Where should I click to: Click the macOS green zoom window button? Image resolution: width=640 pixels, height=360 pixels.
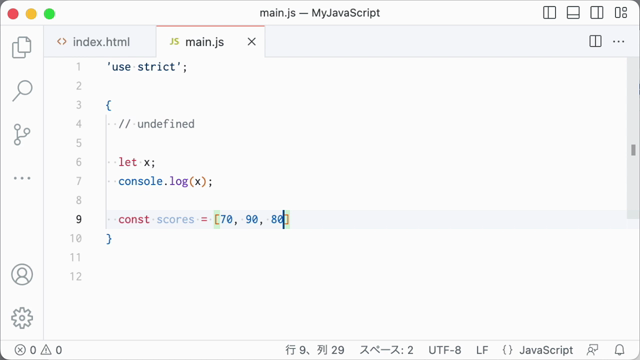(x=49, y=13)
